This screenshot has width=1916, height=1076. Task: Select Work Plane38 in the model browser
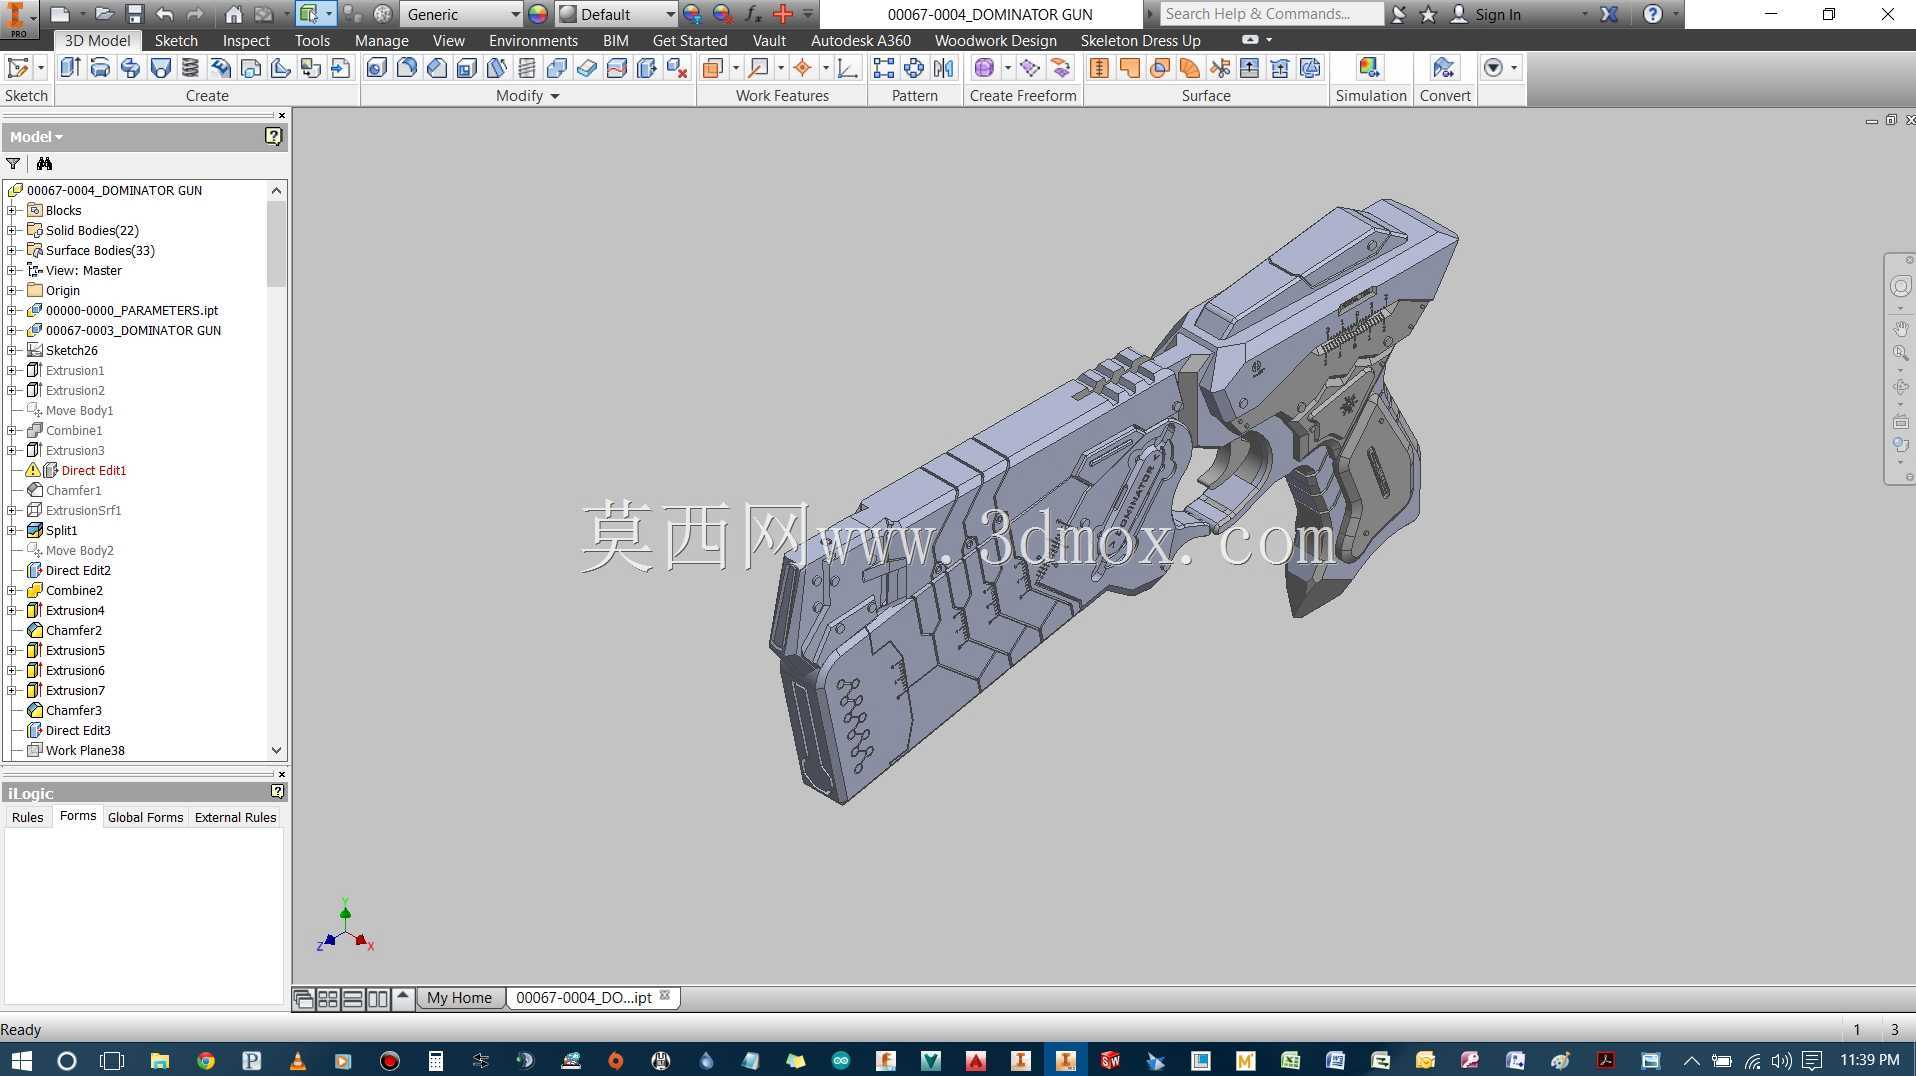coord(85,750)
